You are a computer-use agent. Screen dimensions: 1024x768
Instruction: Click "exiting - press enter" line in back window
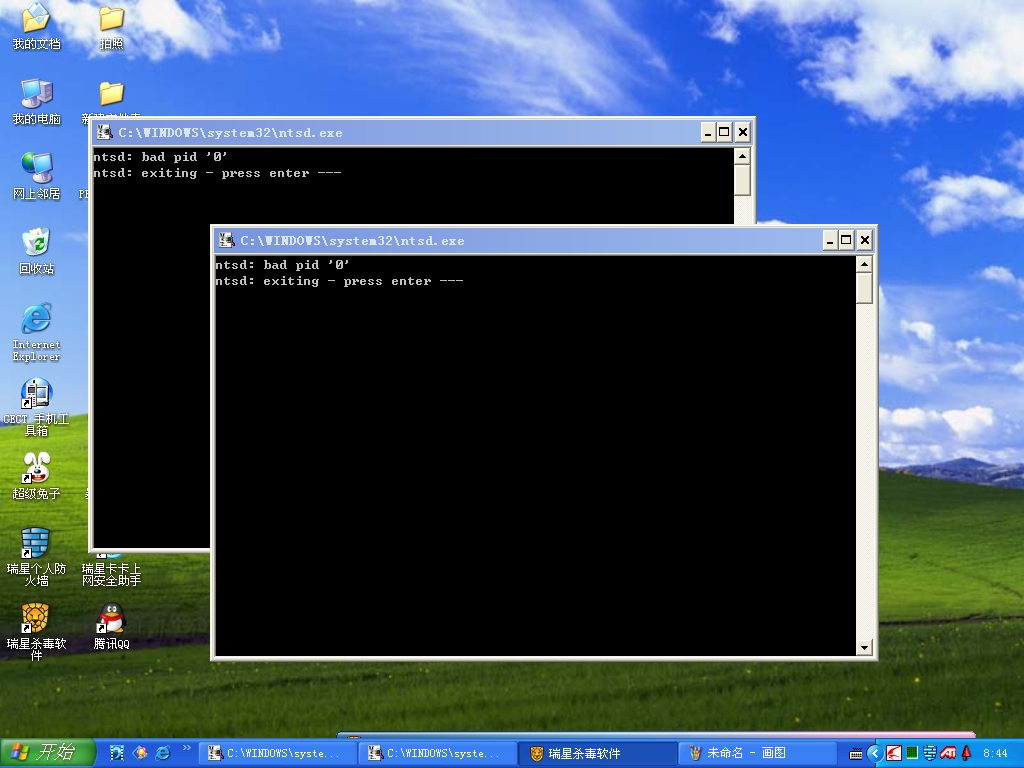coord(217,173)
